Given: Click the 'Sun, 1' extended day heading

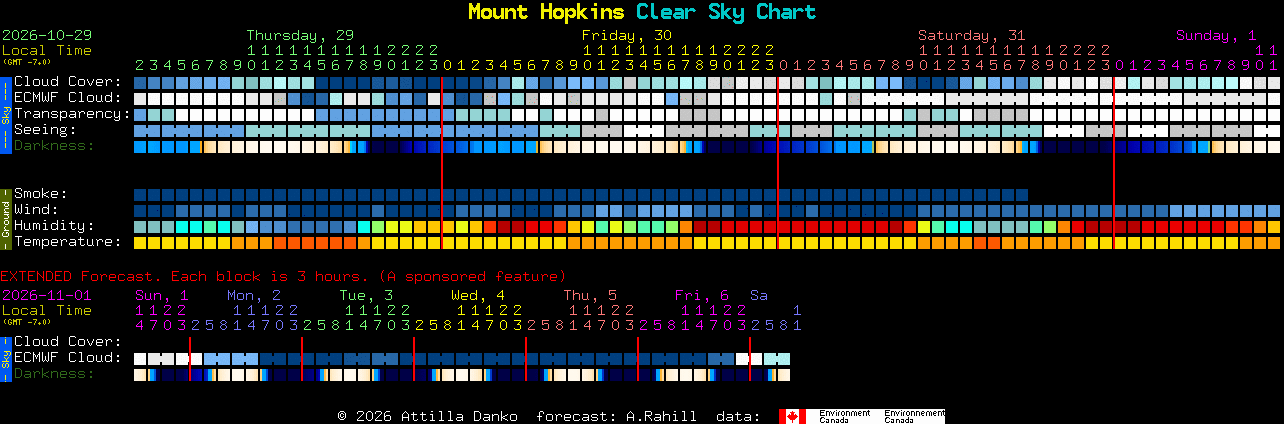Looking at the screenshot, I should pyautogui.click(x=162, y=295).
